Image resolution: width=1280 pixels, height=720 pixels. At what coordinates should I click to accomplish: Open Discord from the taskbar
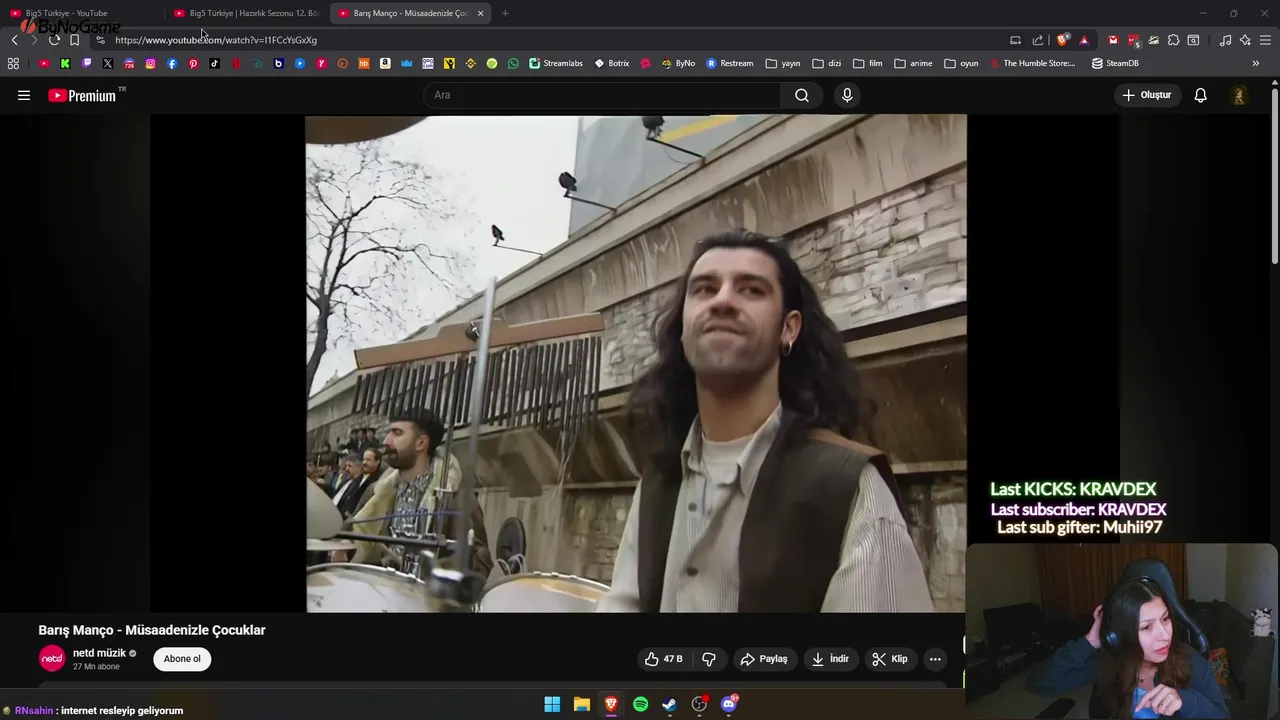coord(729,704)
